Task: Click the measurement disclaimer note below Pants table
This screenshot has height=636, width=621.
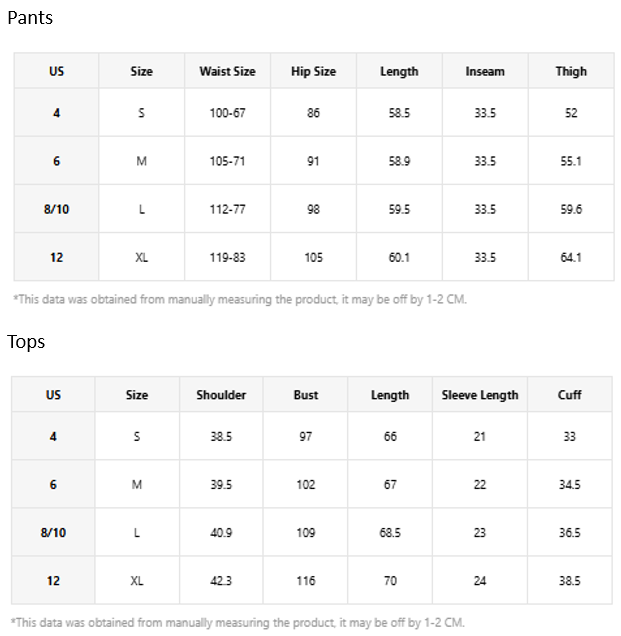Action: (x=240, y=299)
